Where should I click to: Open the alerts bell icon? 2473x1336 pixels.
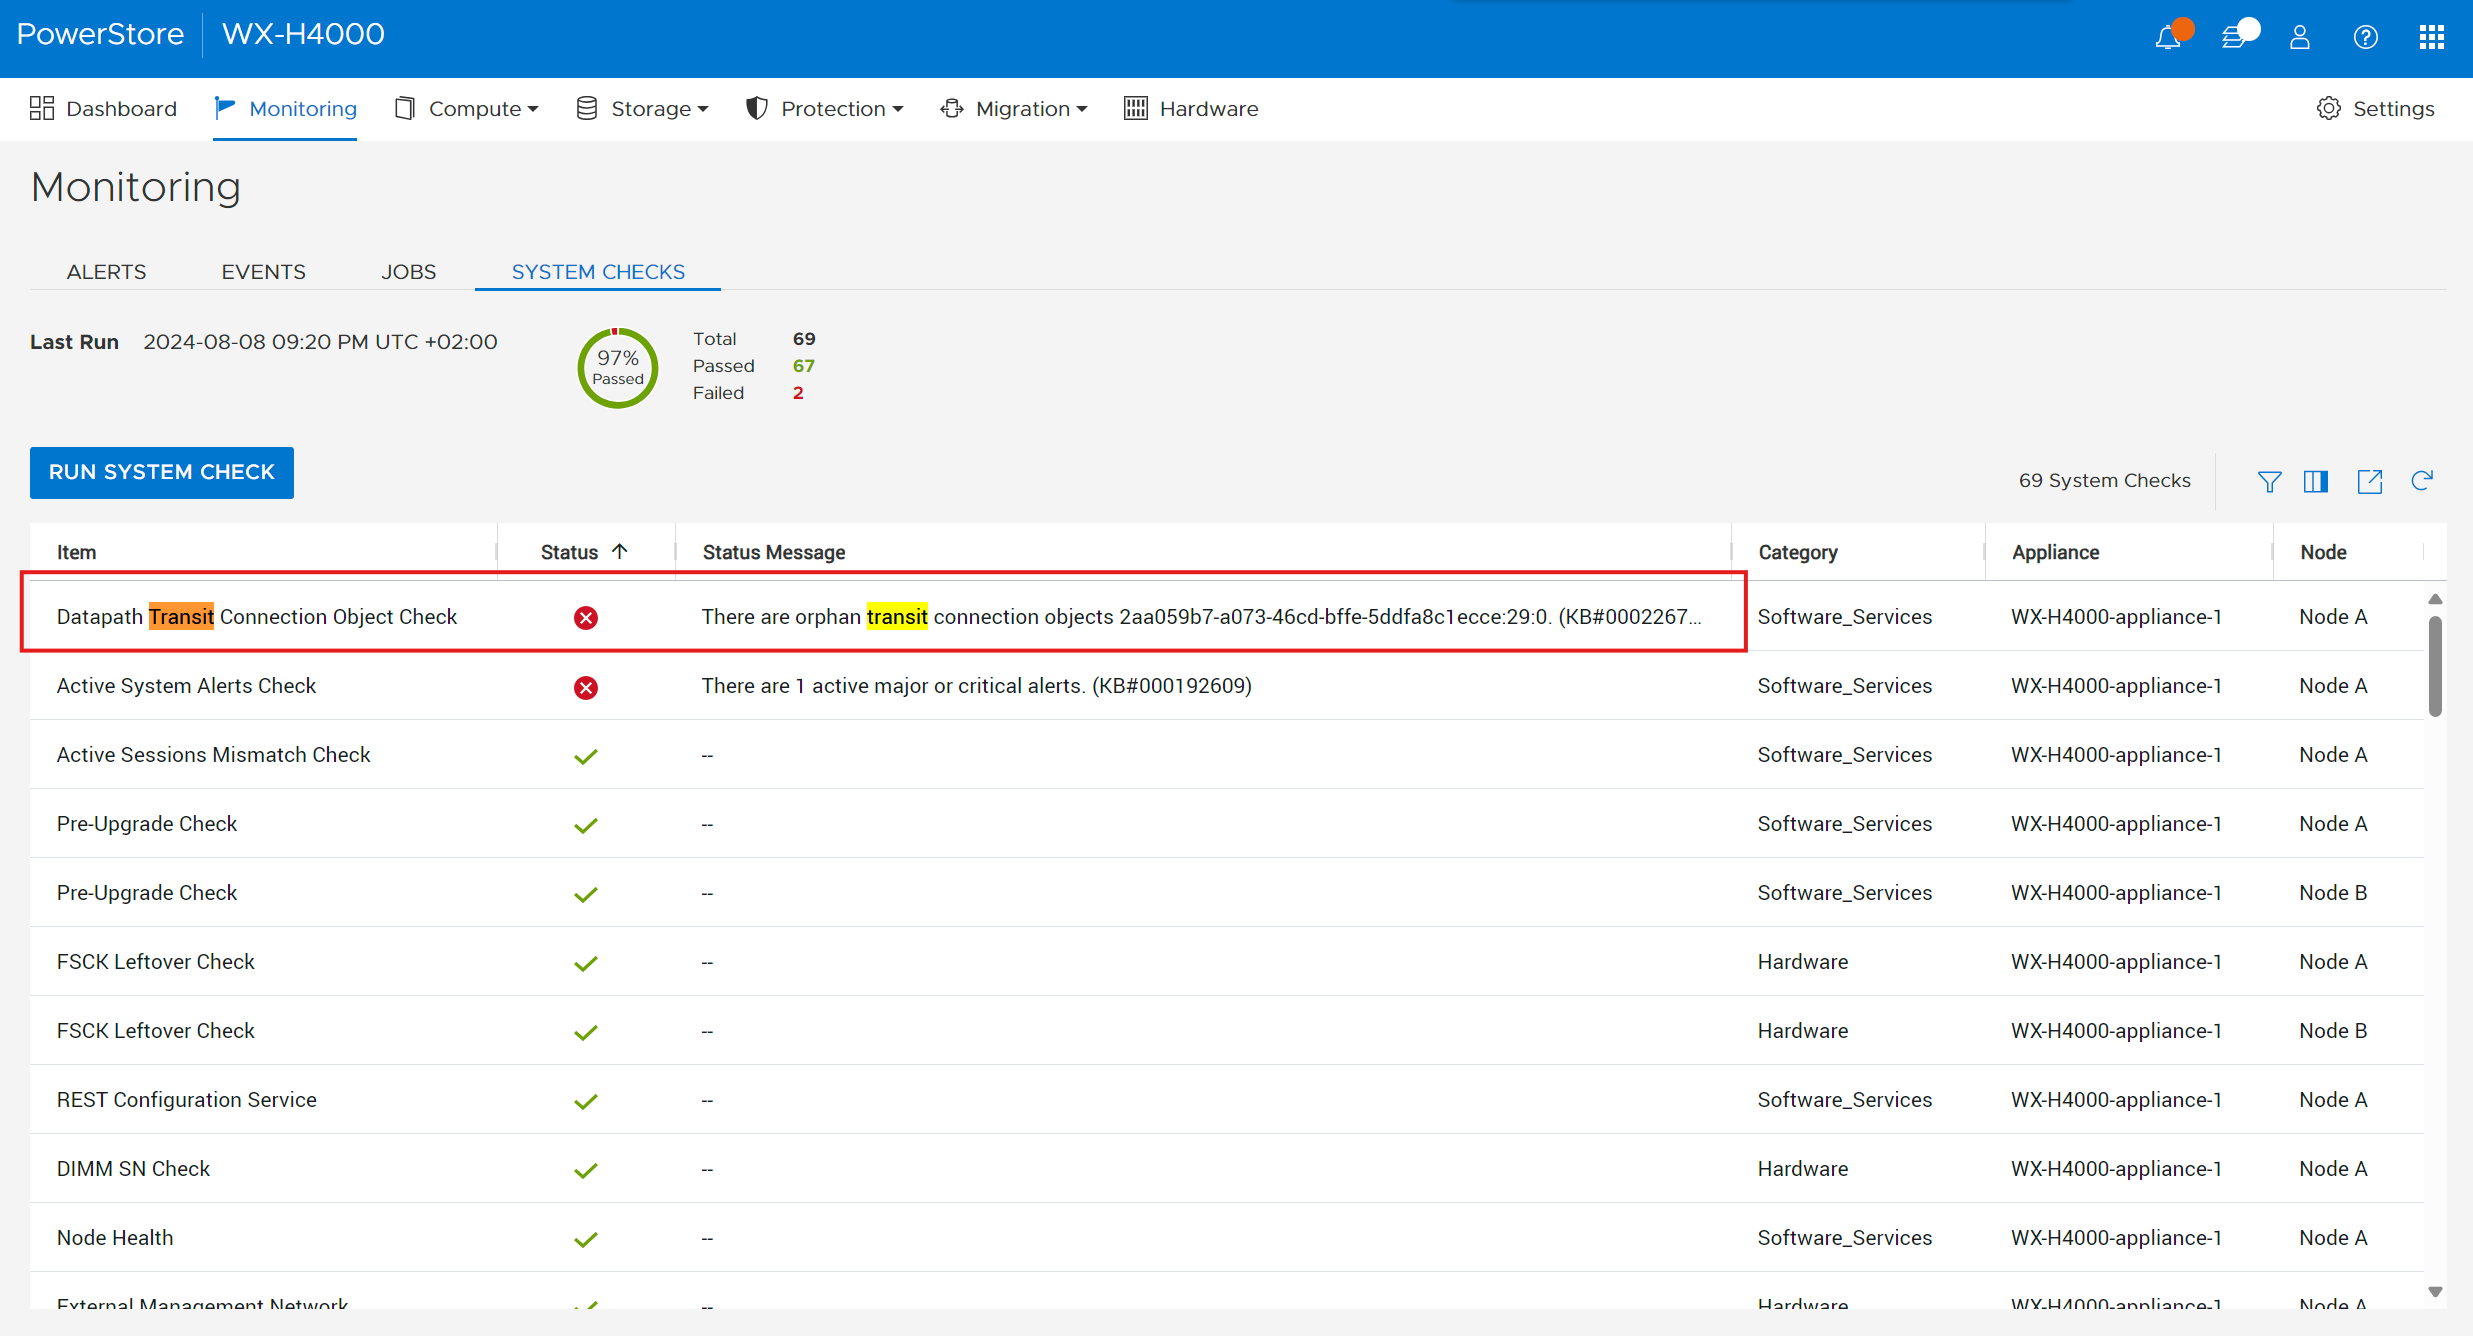pos(2168,38)
